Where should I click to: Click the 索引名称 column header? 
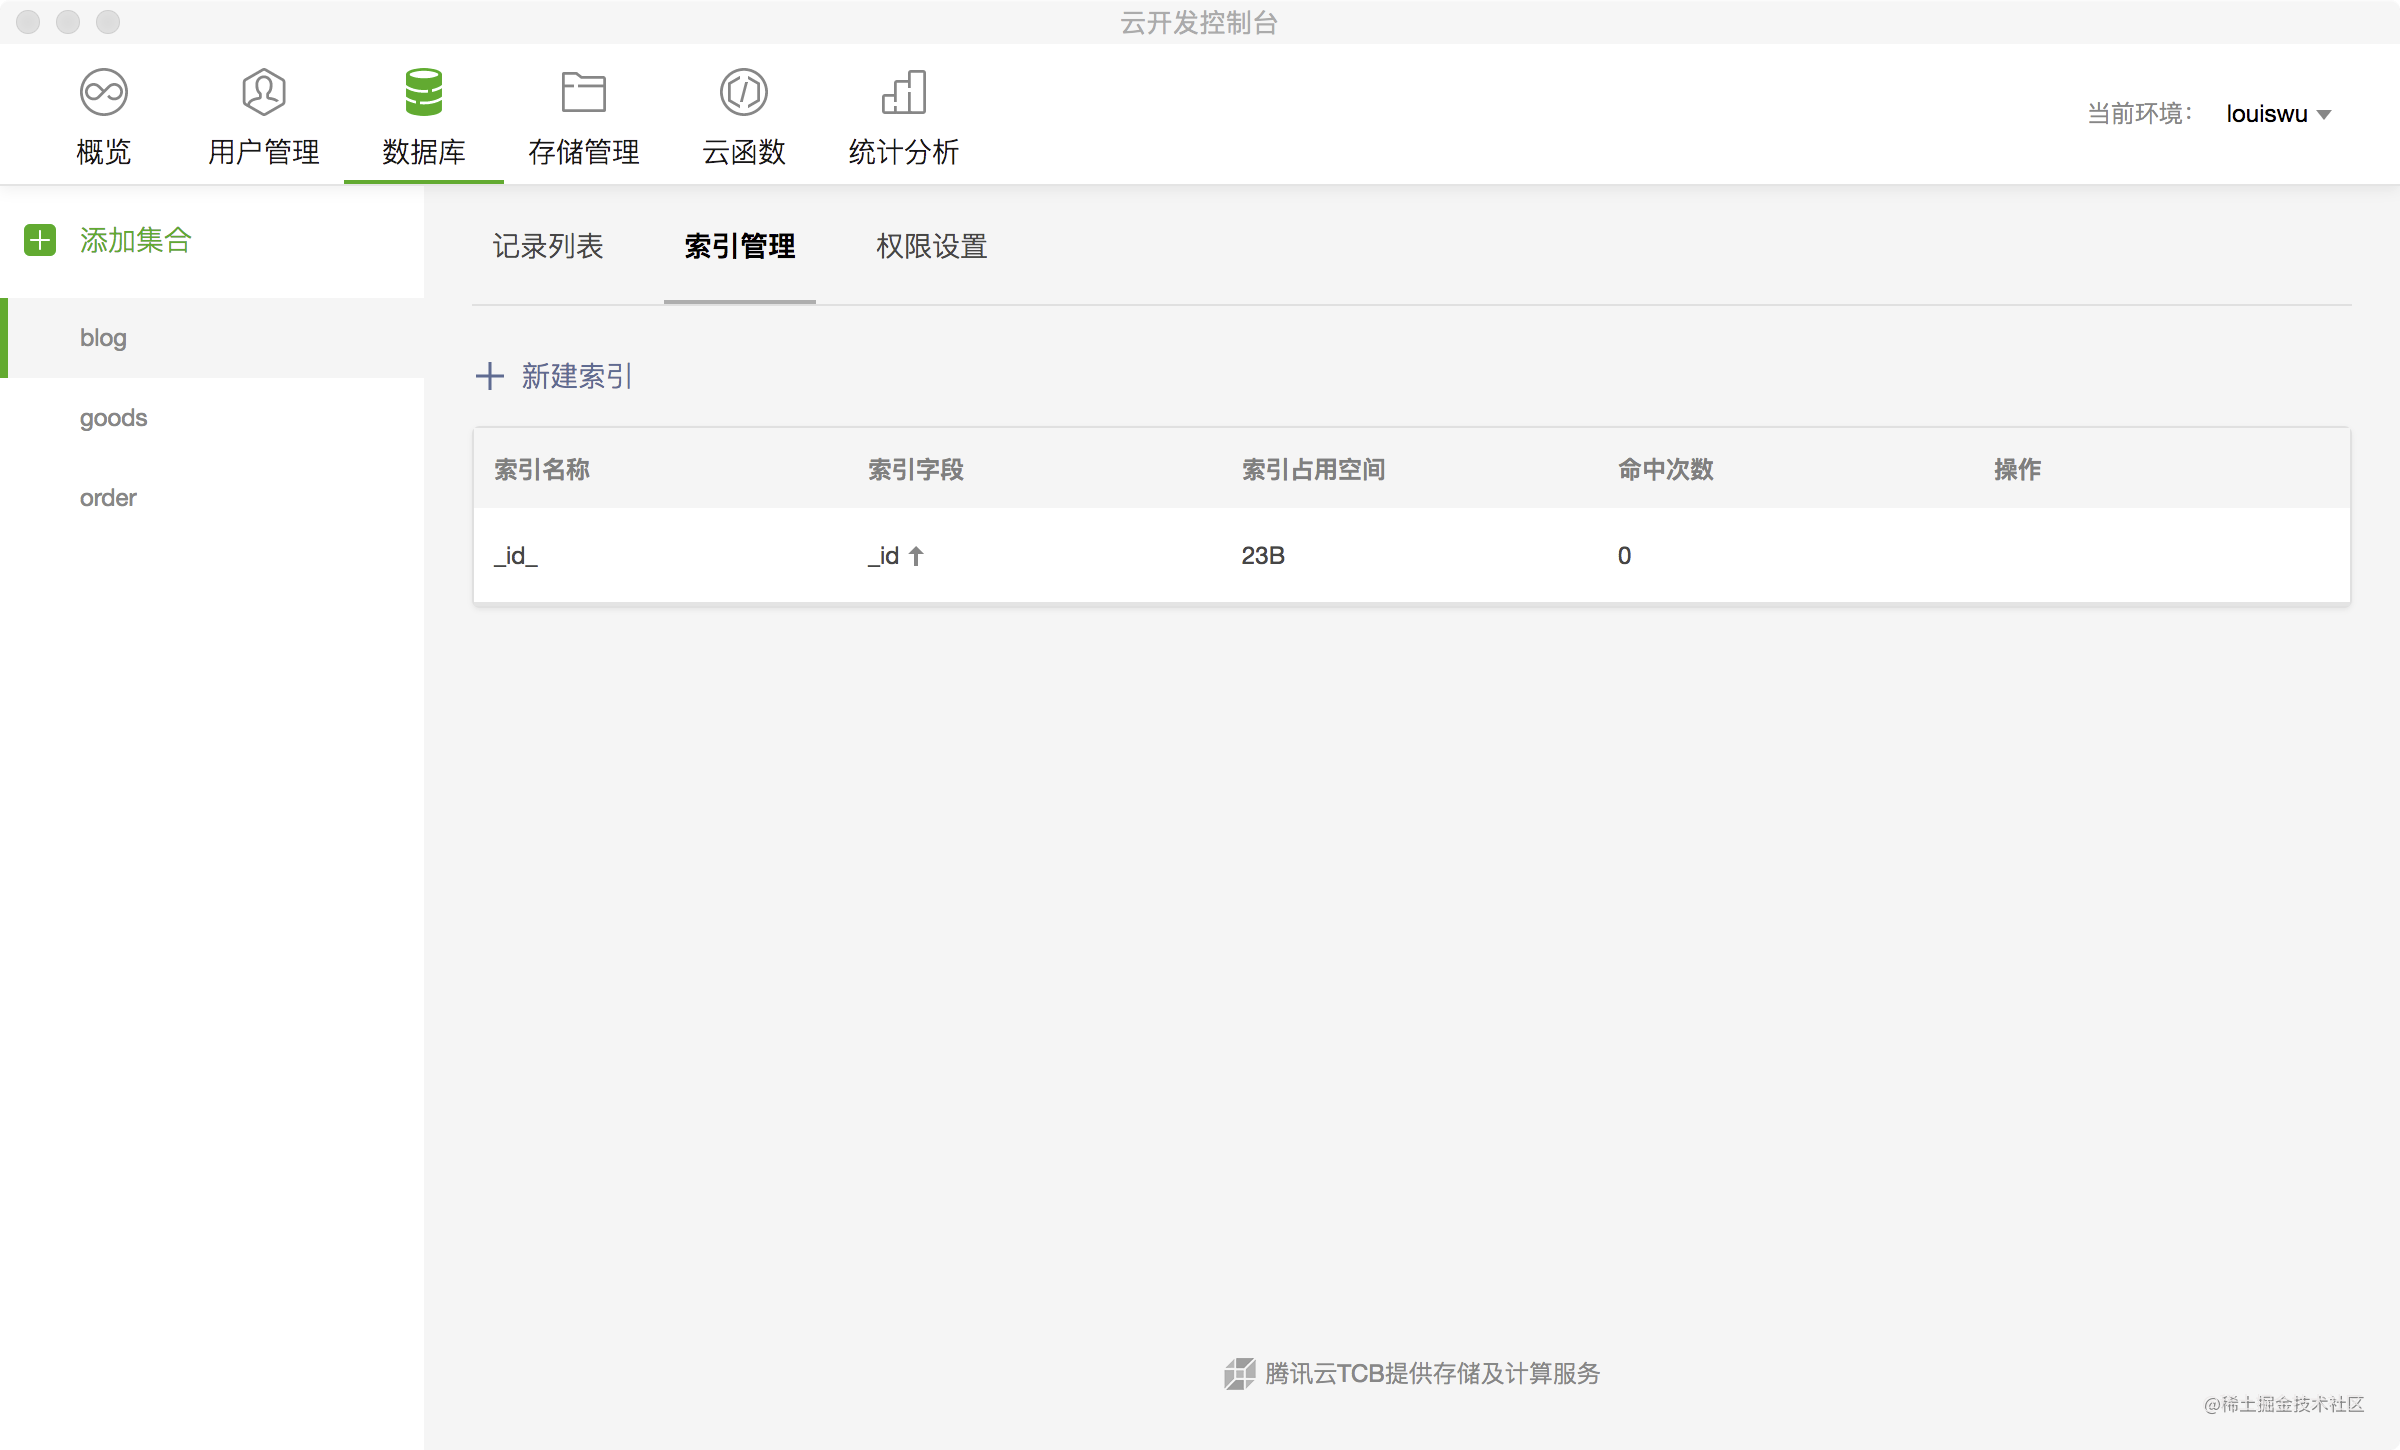click(x=542, y=469)
